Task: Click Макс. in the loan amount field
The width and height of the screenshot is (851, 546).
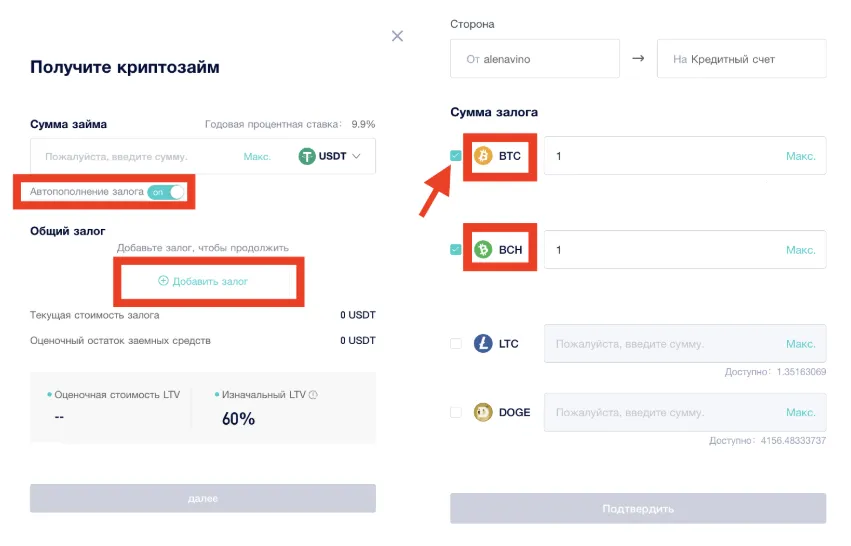Action: [257, 156]
